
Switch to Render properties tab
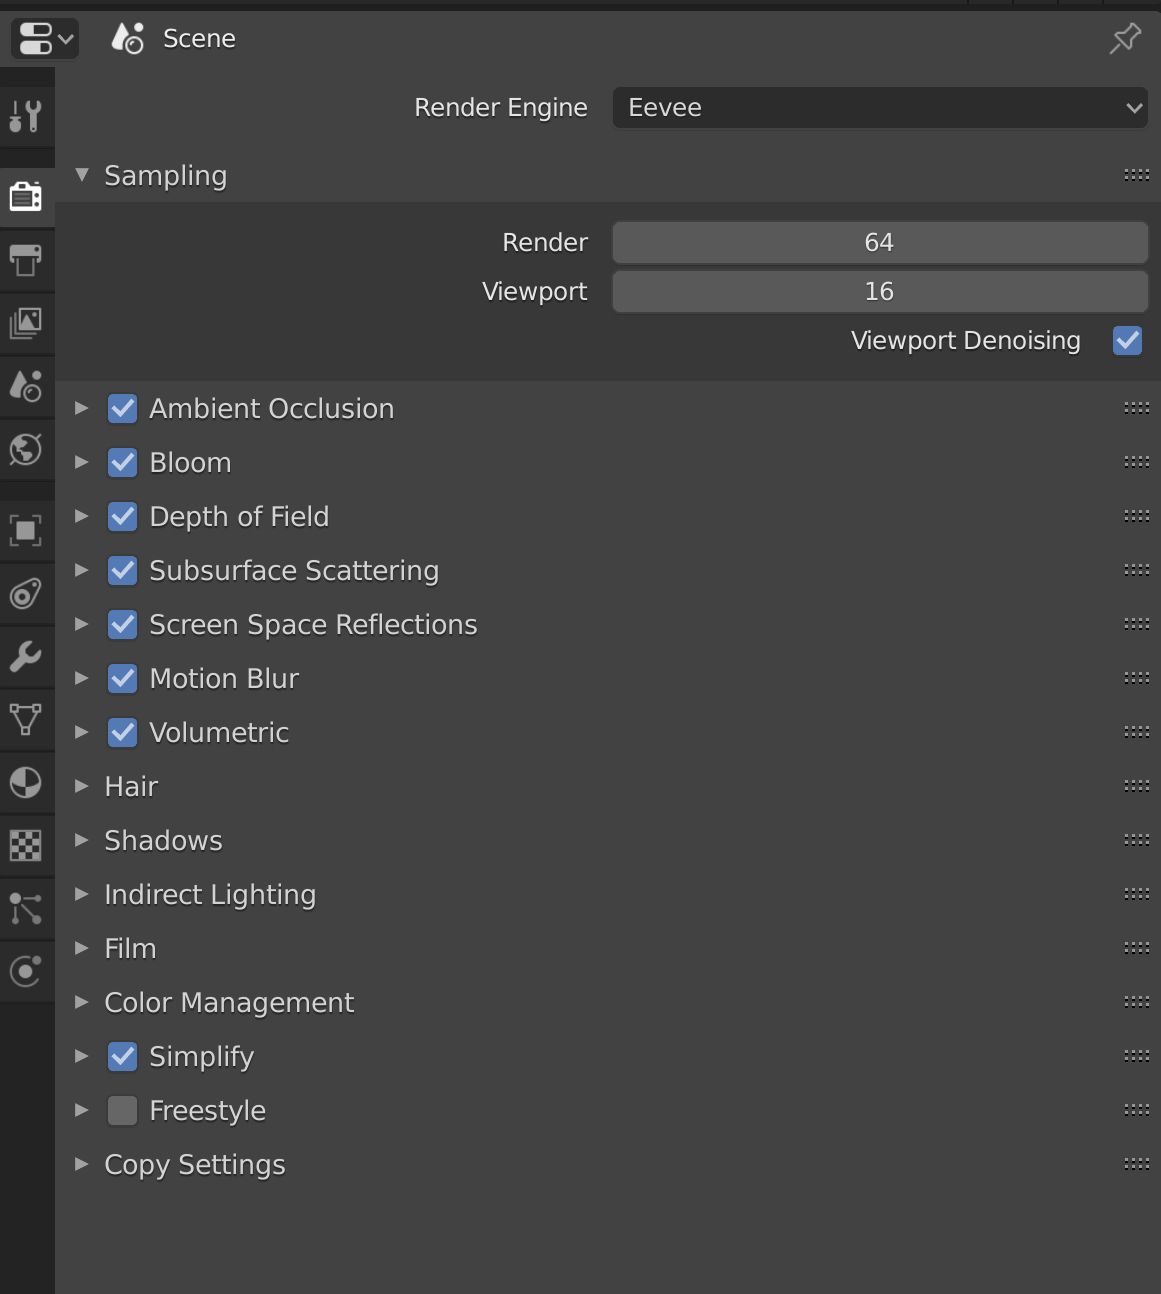click(26, 196)
